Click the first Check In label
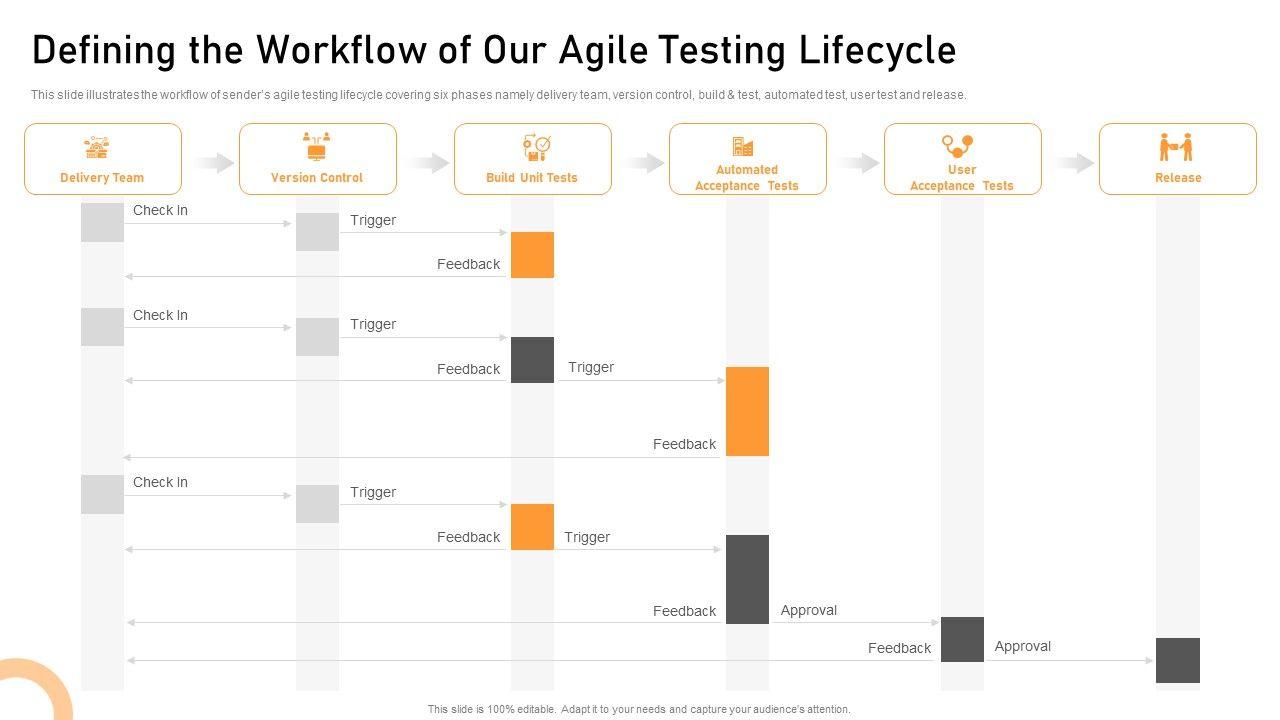Viewport: 1280px width, 720px height. pos(160,211)
